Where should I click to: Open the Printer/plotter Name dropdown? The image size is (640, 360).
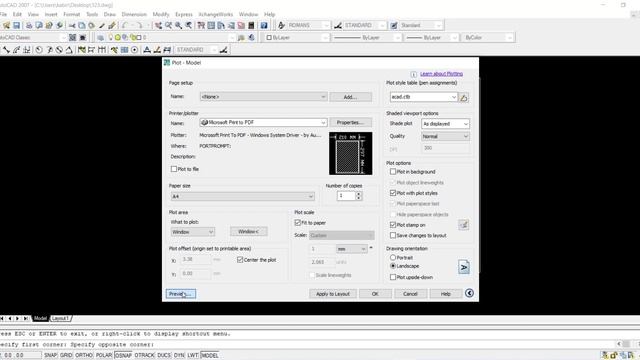pos(263,122)
